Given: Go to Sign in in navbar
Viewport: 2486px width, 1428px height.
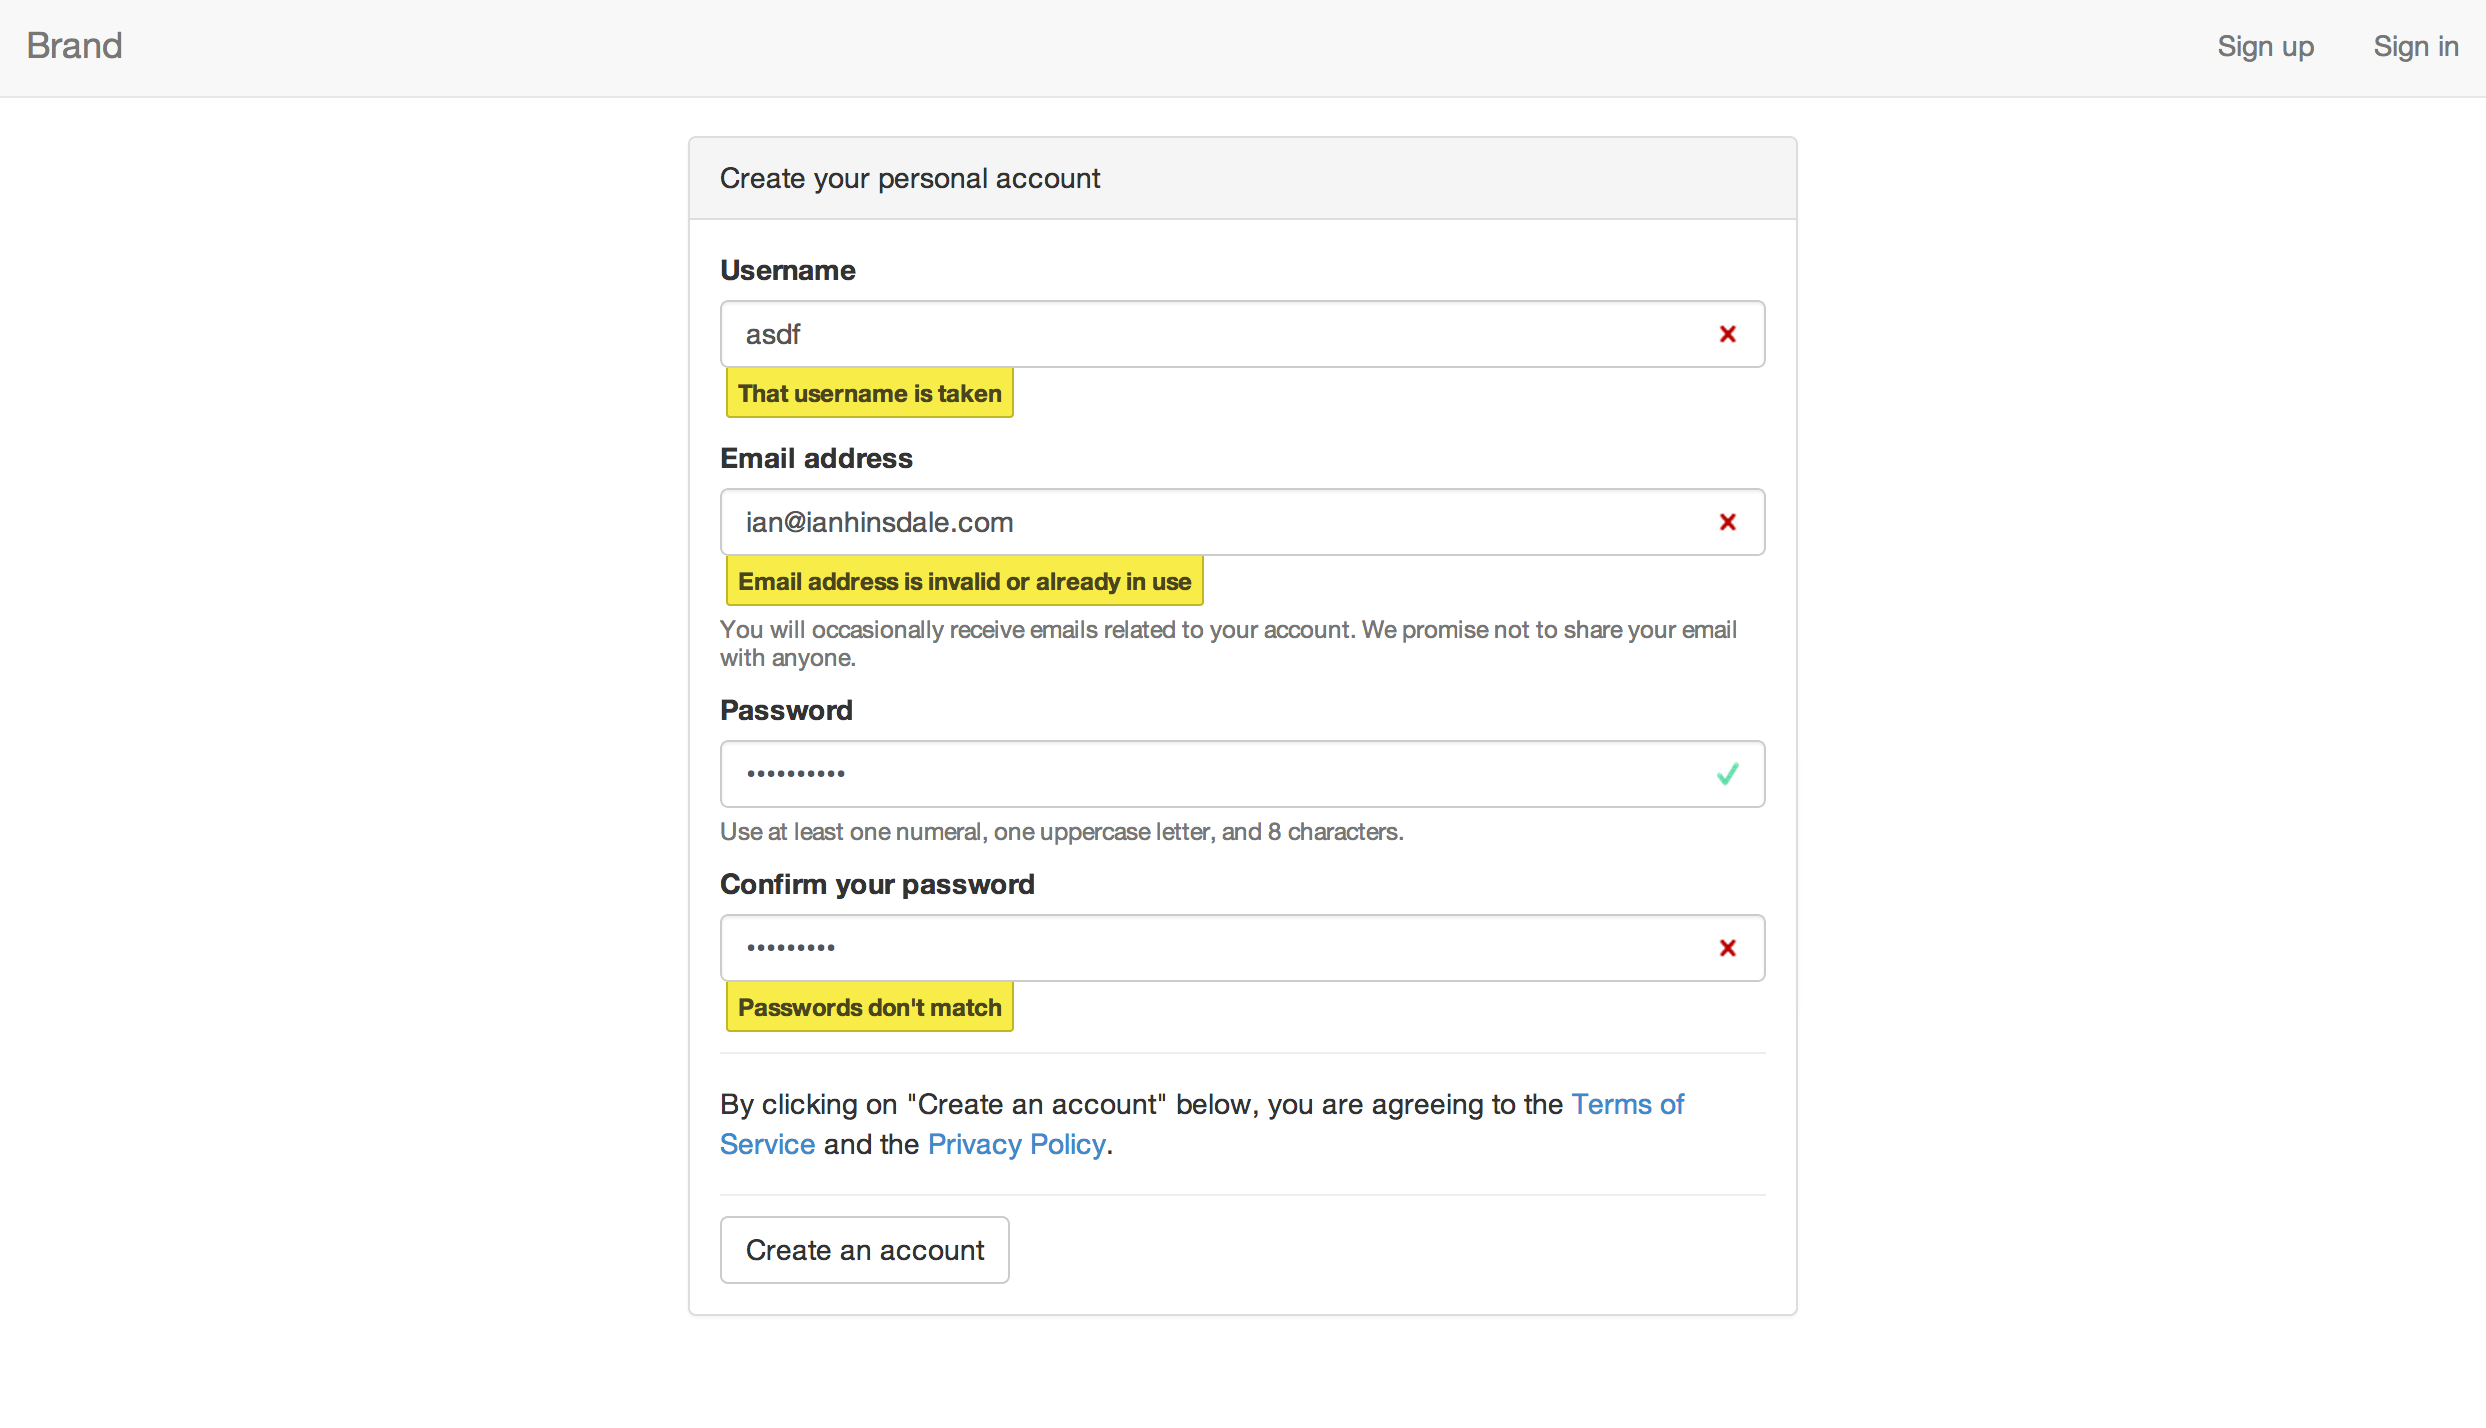Looking at the screenshot, I should point(2415,47).
